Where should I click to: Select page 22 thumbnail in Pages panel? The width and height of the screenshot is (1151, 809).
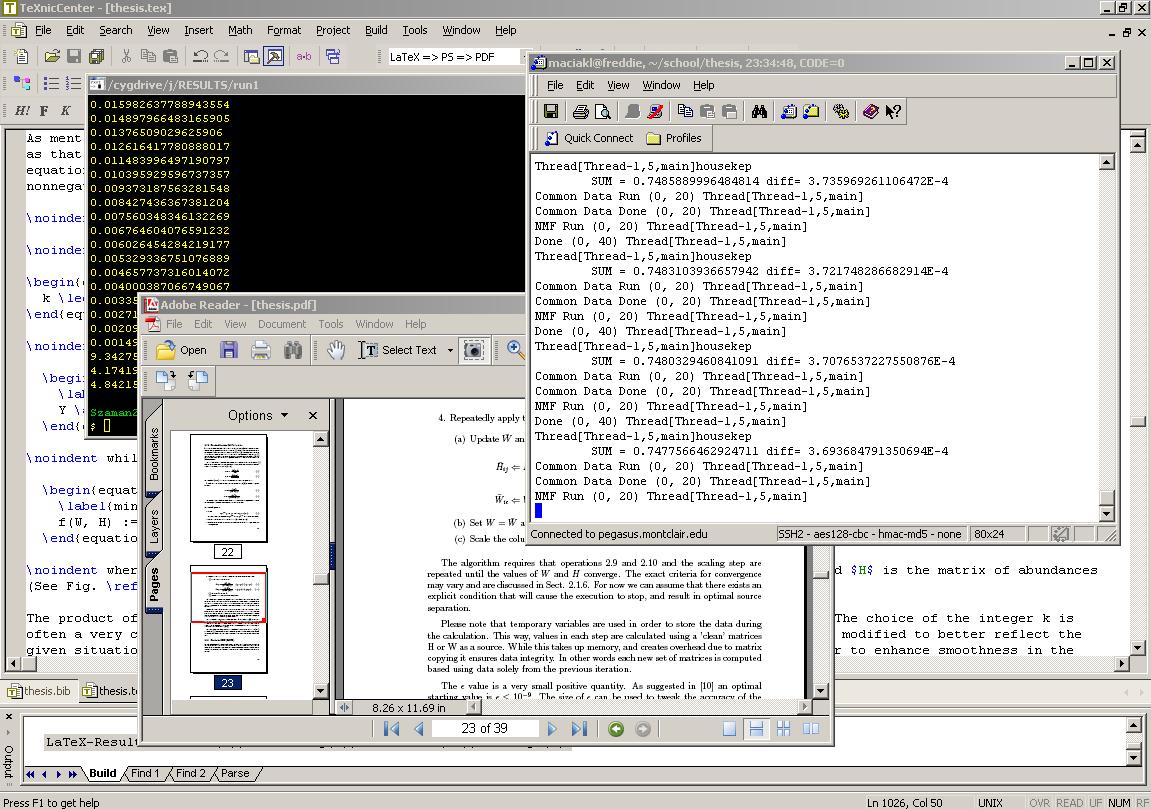pos(229,488)
